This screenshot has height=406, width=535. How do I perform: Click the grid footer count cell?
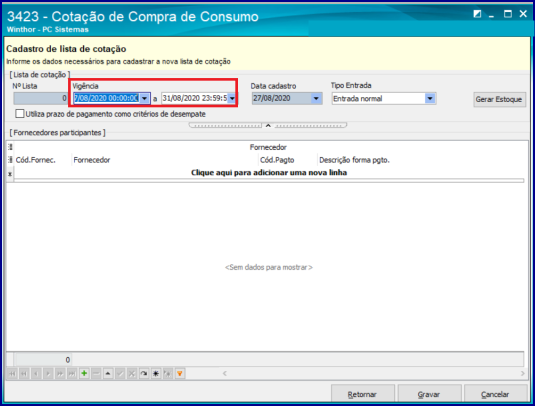pyautogui.click(x=43, y=360)
